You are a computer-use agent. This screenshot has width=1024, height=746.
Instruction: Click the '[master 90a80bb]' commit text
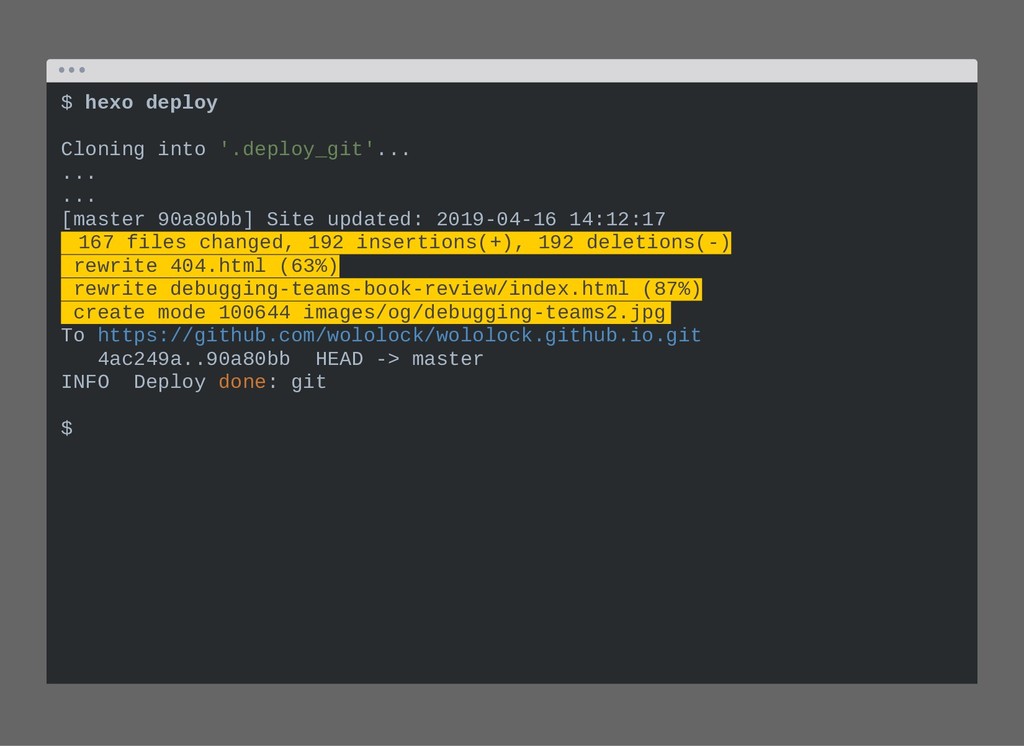(157, 219)
